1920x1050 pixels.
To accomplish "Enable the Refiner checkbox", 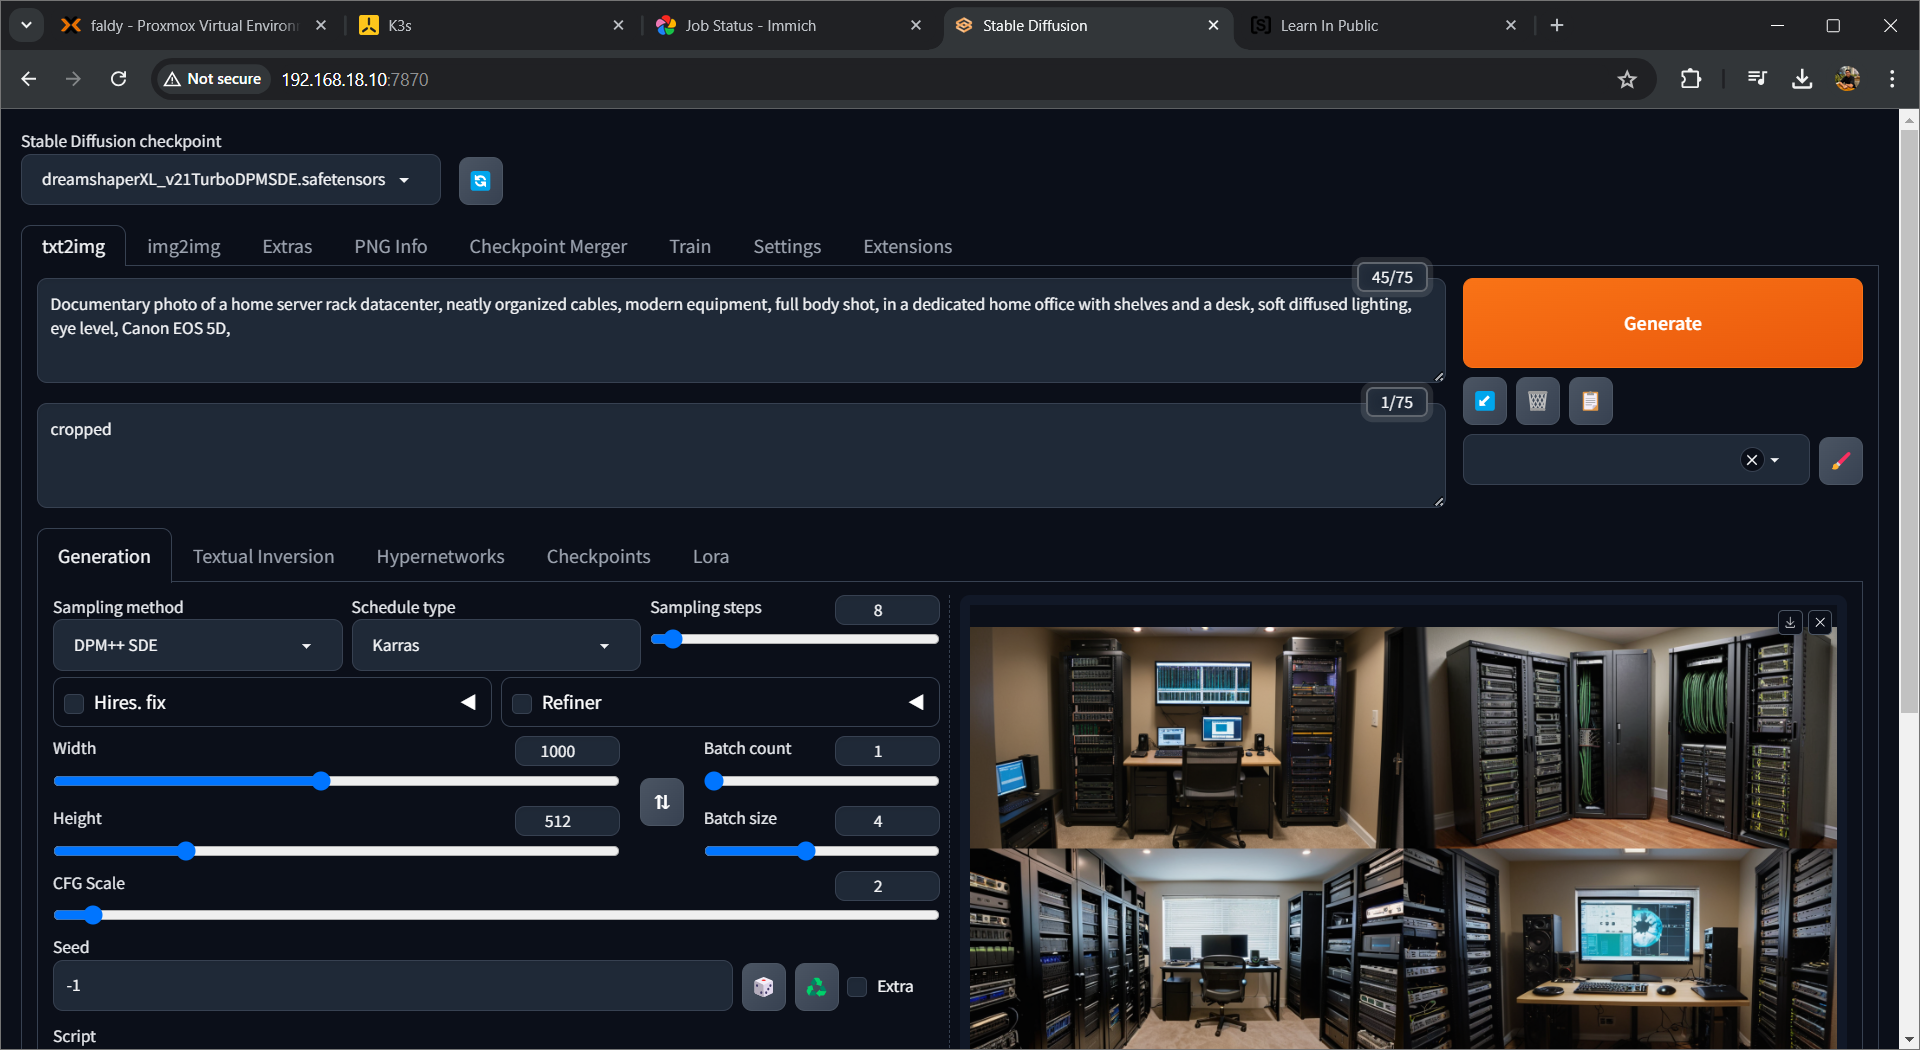I will click(520, 703).
